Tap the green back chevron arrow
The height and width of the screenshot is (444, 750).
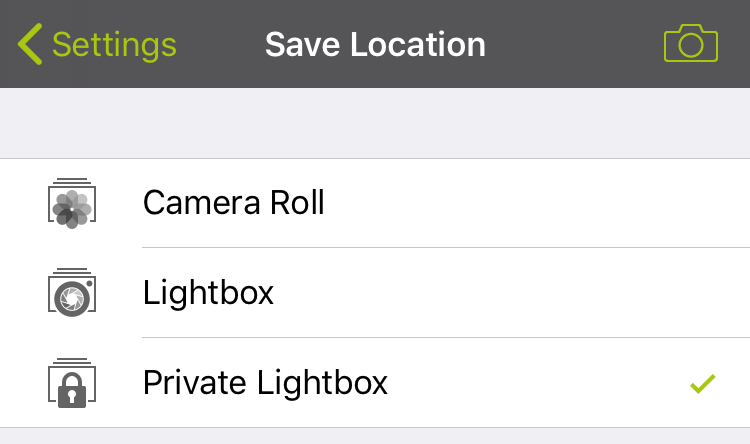pos(30,45)
